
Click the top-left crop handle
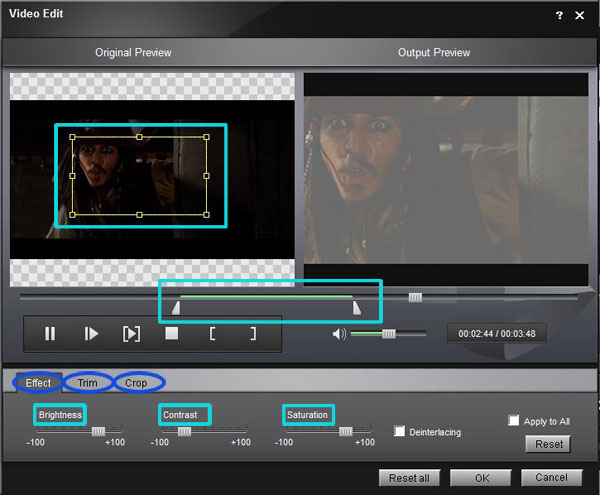coord(72,137)
